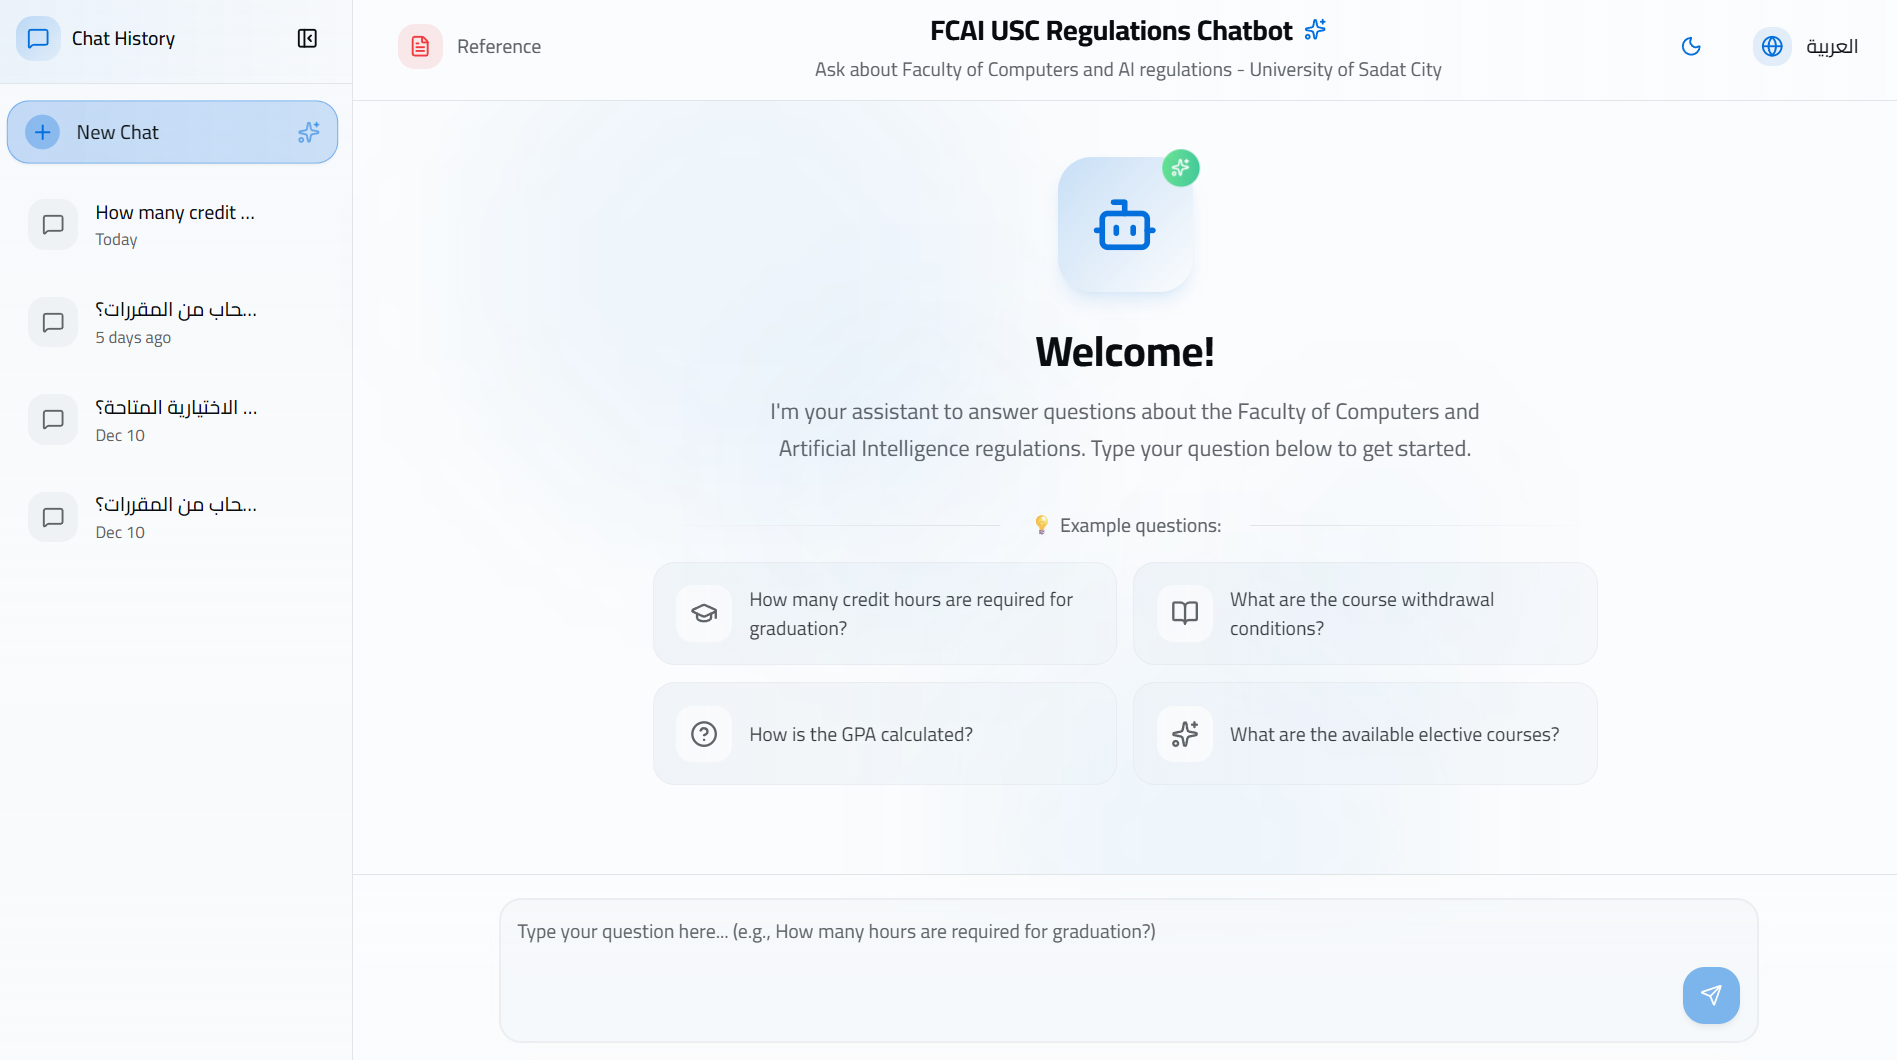Click the open book icon on the withdrawal card

click(x=1183, y=613)
